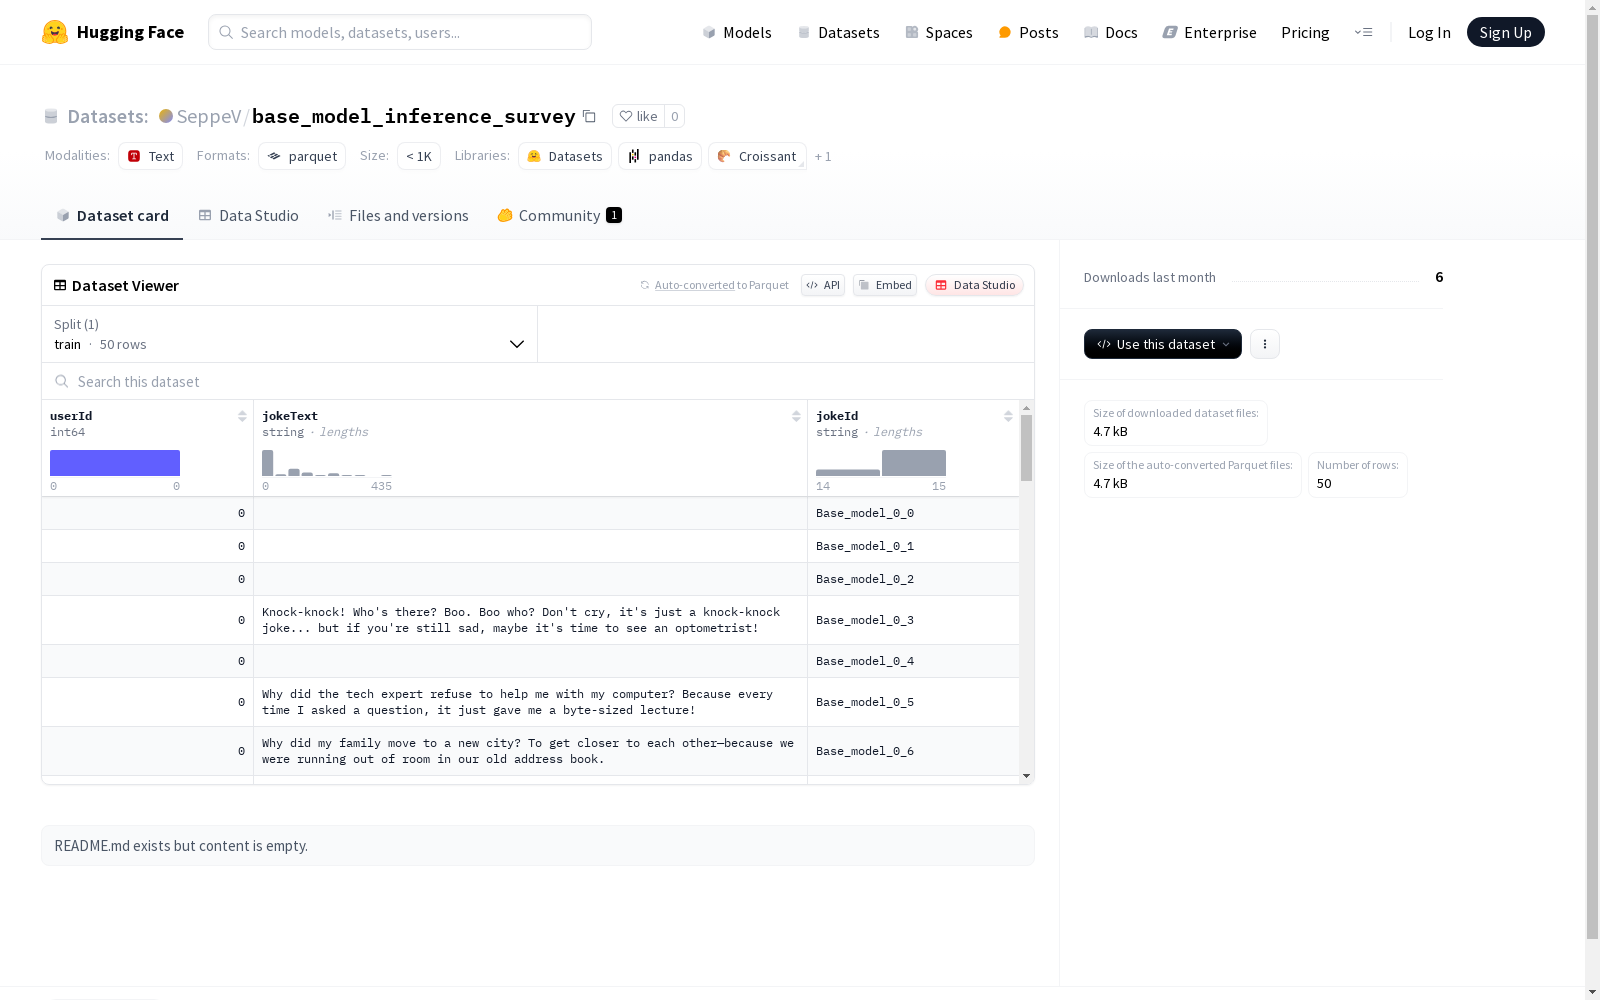
Task: Select the Base_model_0_2 cell
Action: 913,579
